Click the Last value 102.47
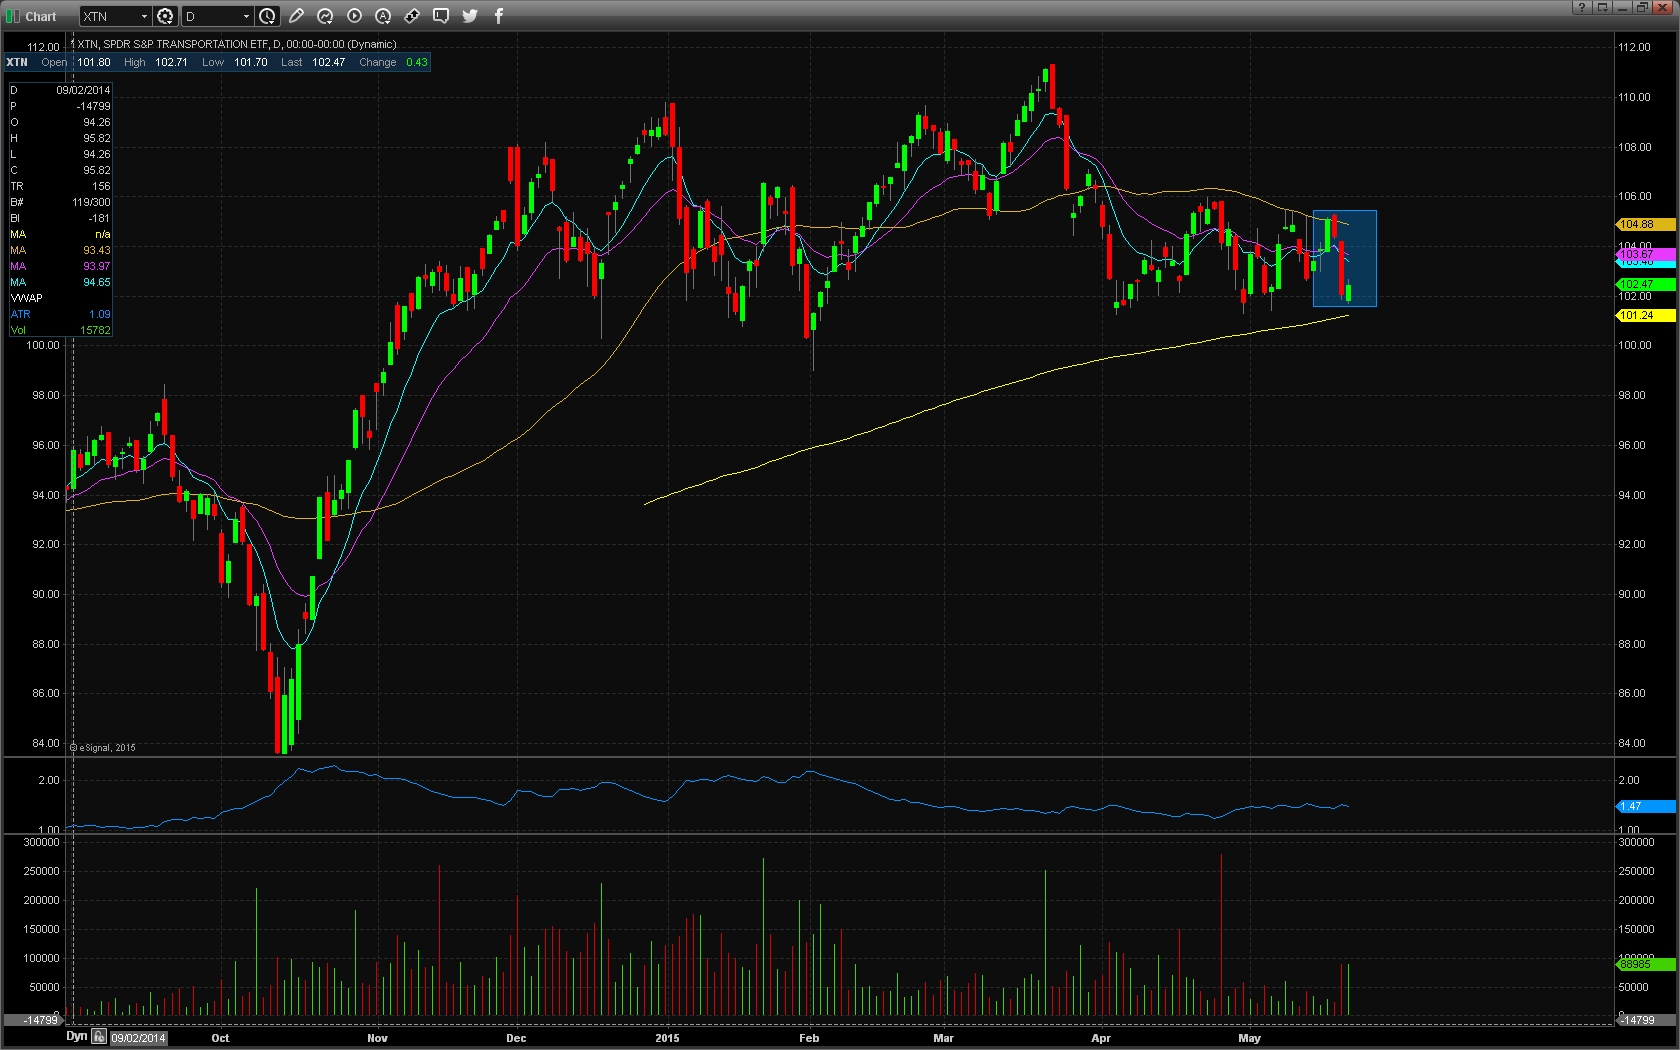1680x1050 pixels. 328,62
